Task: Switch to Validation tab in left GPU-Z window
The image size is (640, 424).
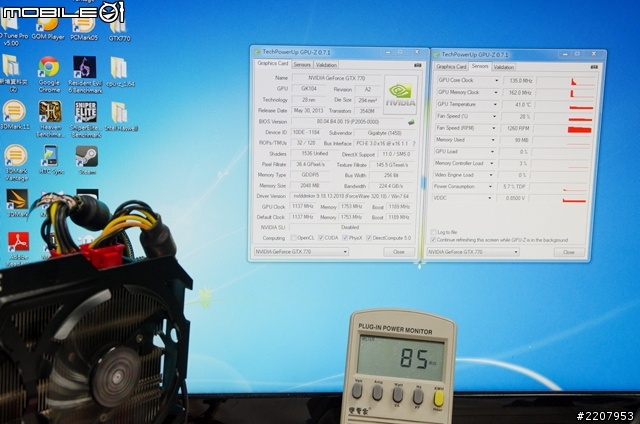Action: 326,65
